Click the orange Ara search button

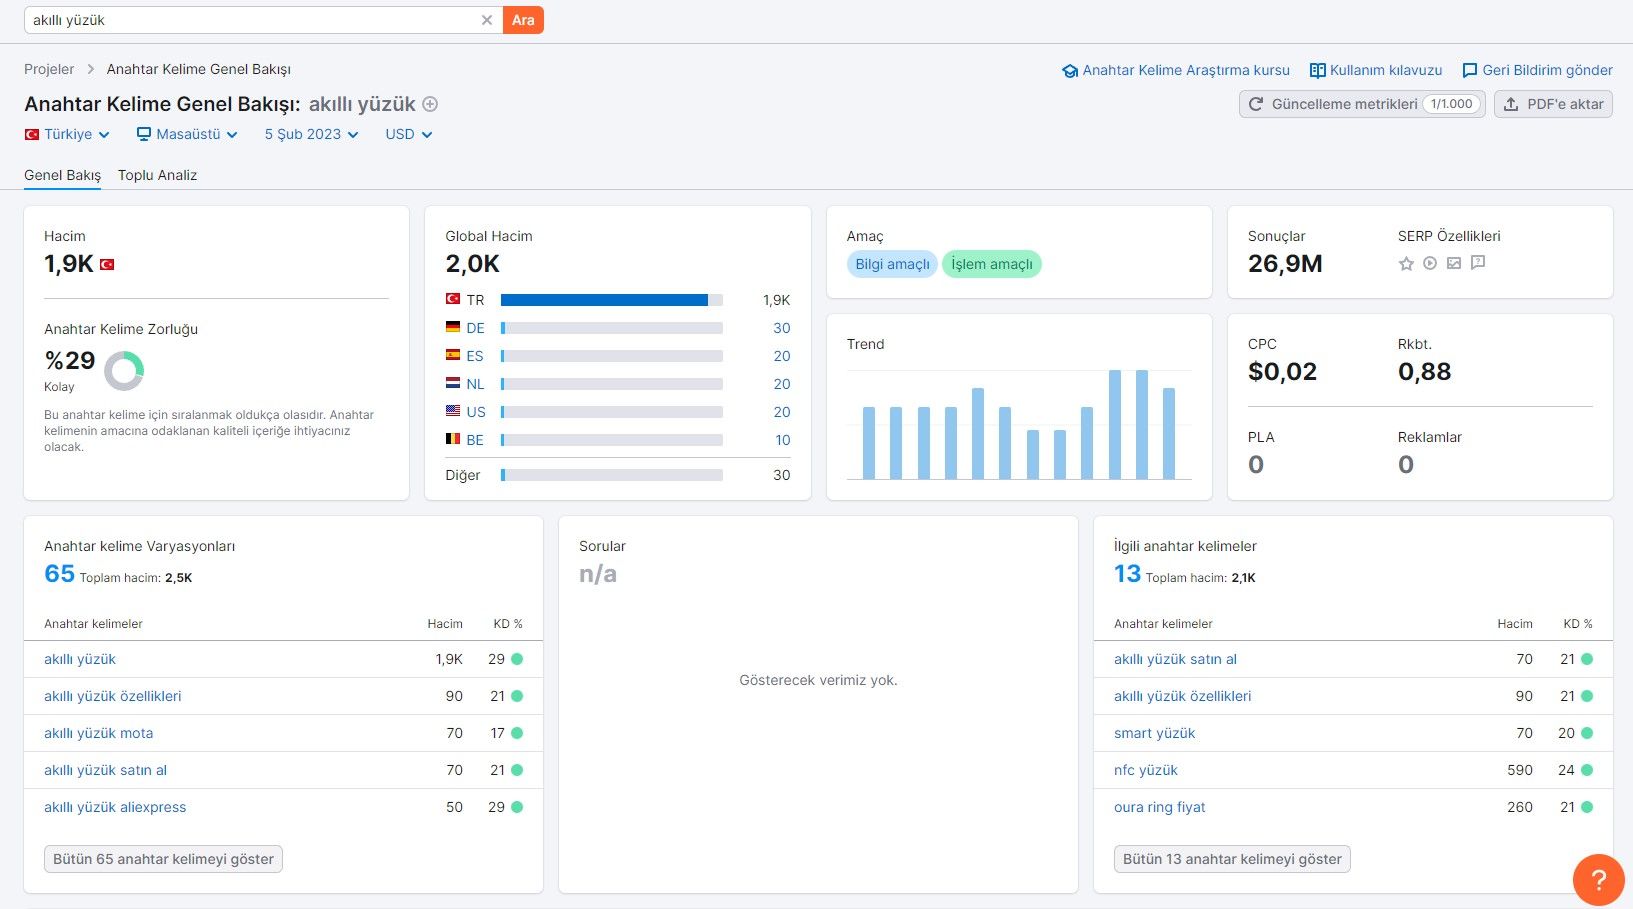point(523,20)
